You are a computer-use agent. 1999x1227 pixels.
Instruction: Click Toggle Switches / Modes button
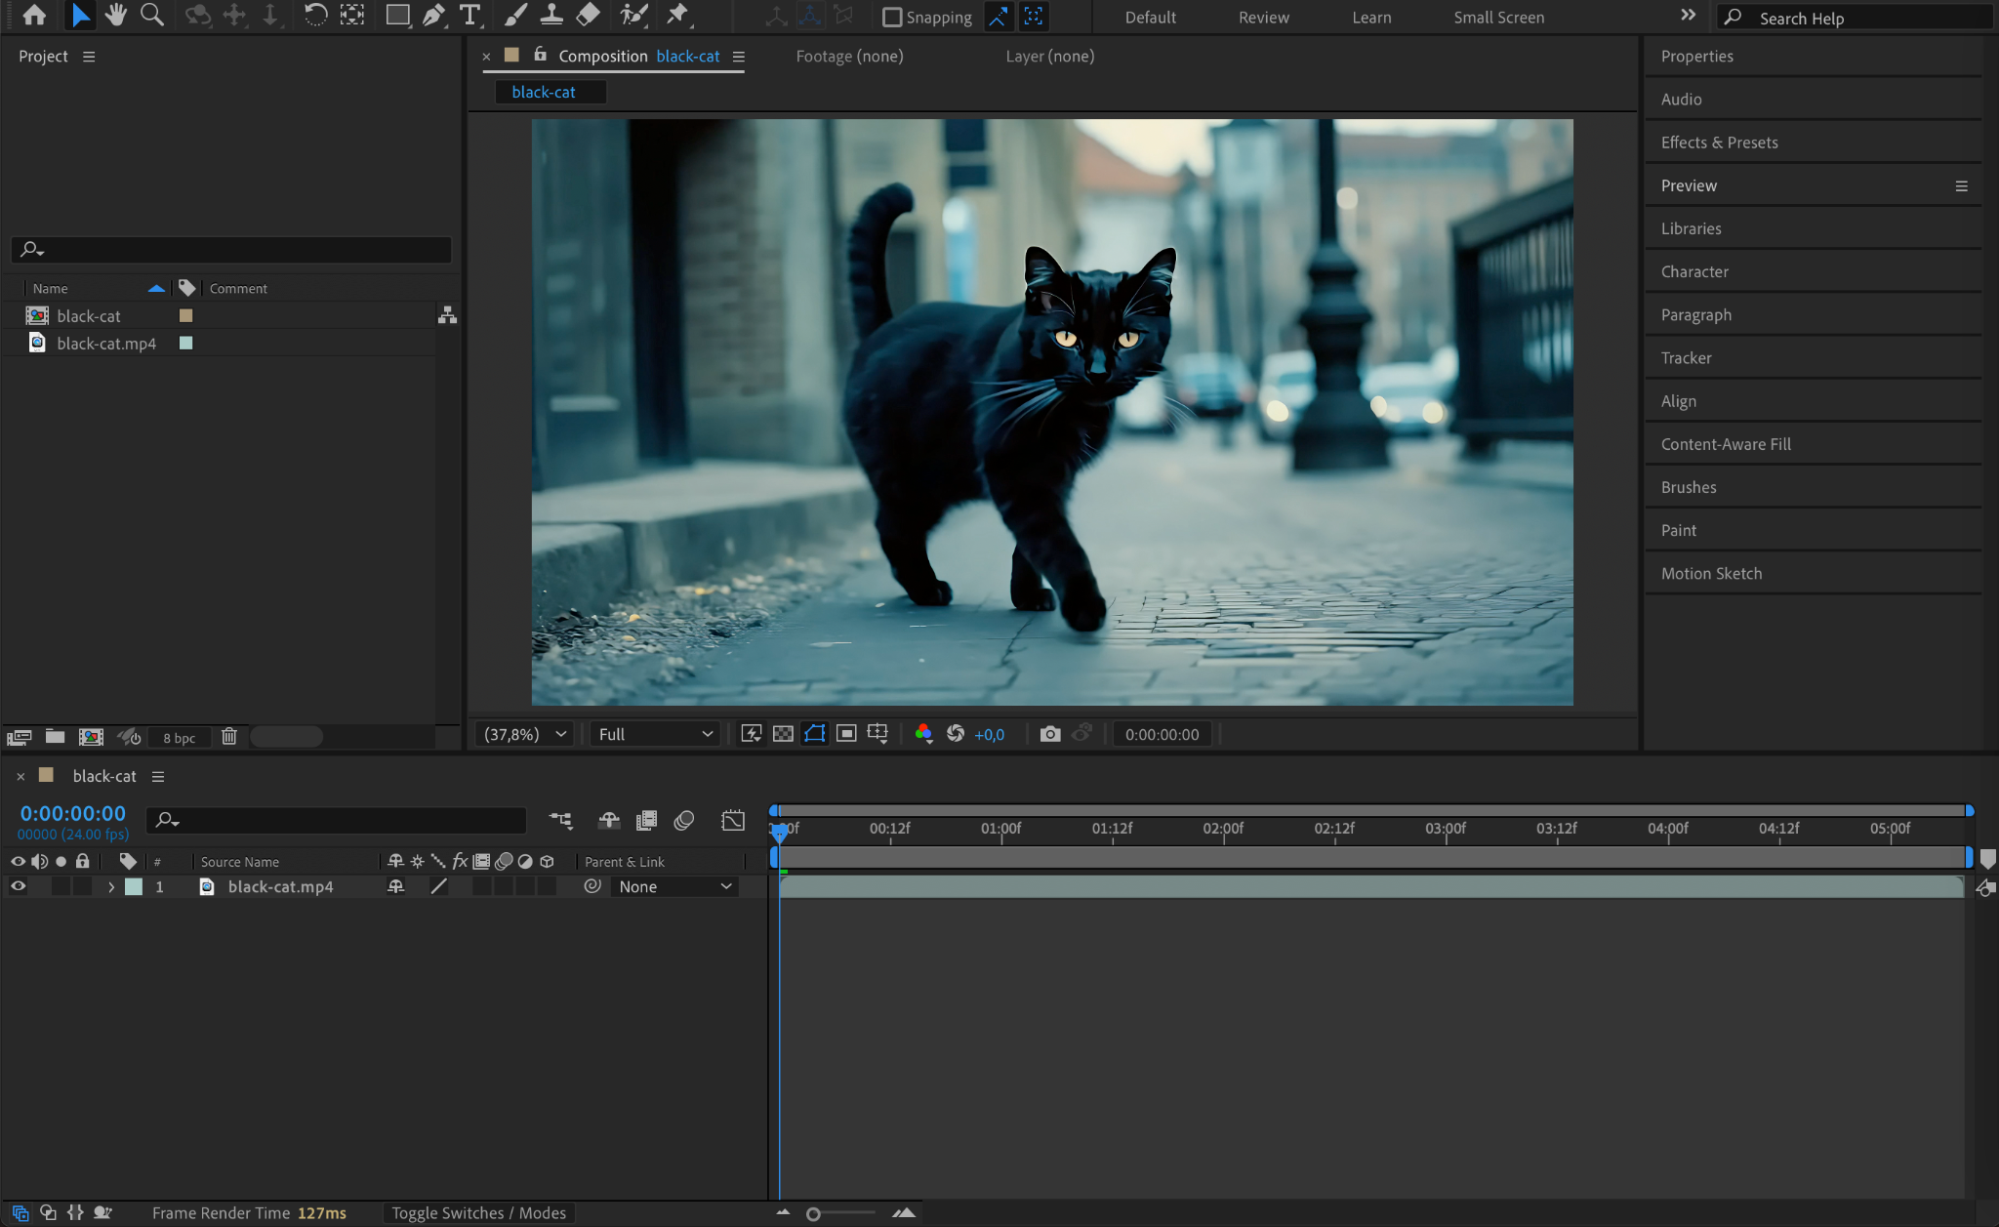tap(478, 1213)
